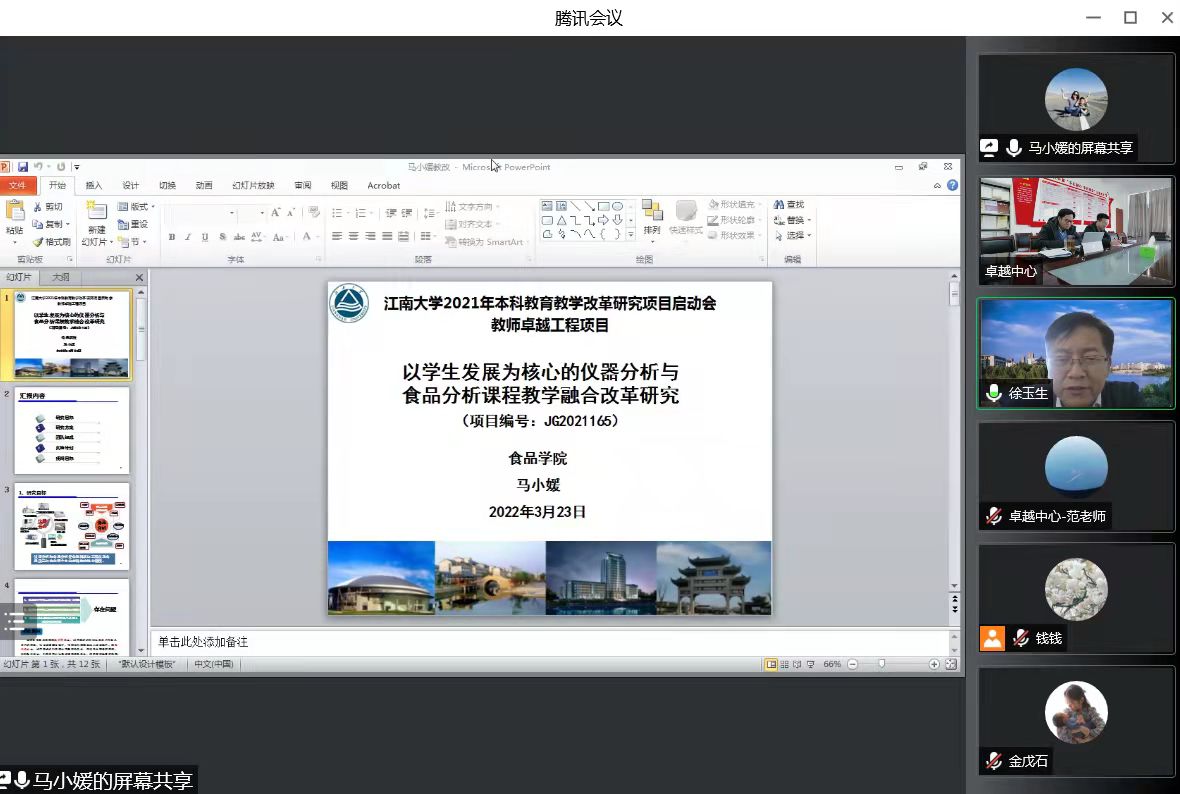Toggle Underline text formatting
The width and height of the screenshot is (1180, 794).
click(x=205, y=237)
